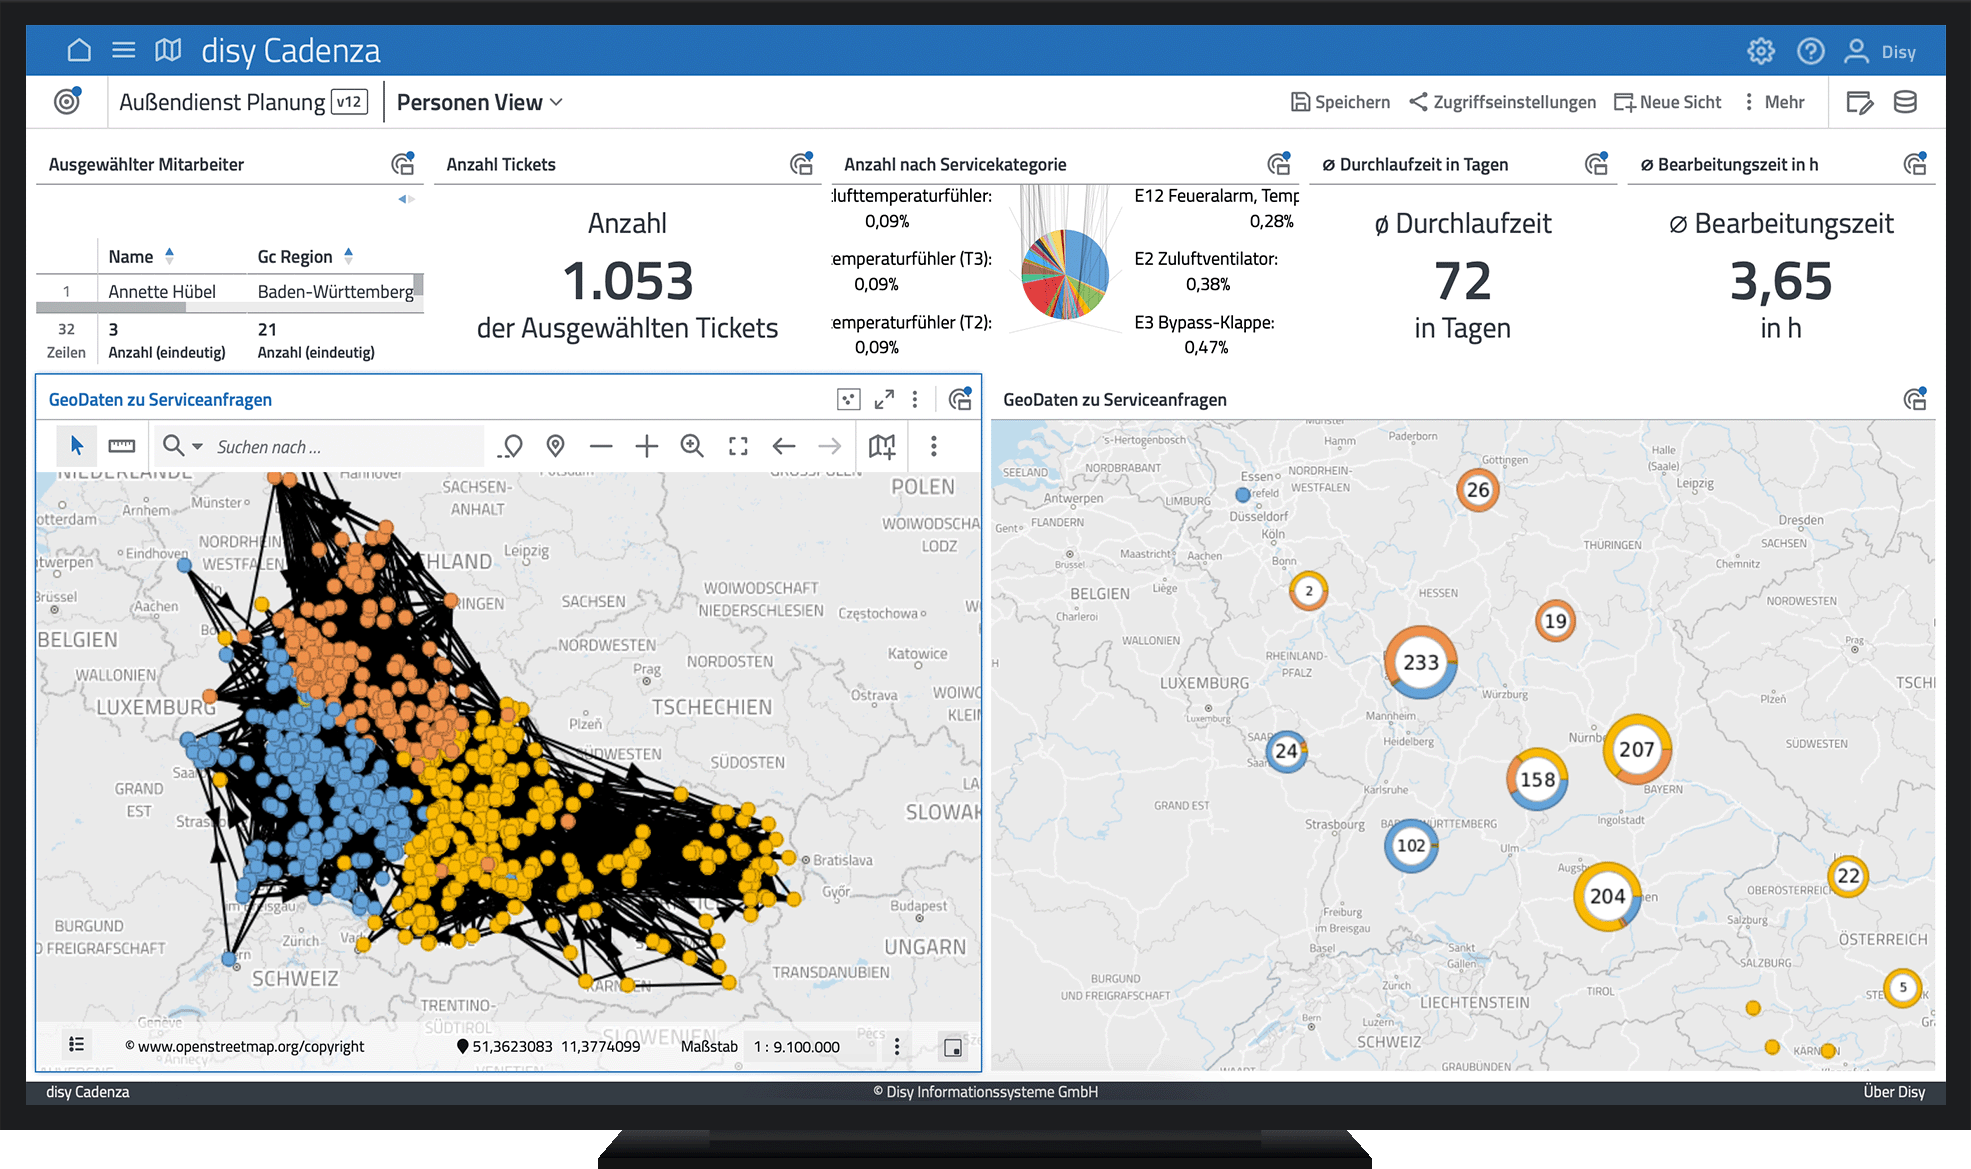Expand the Personen View dropdown

pos(480,102)
